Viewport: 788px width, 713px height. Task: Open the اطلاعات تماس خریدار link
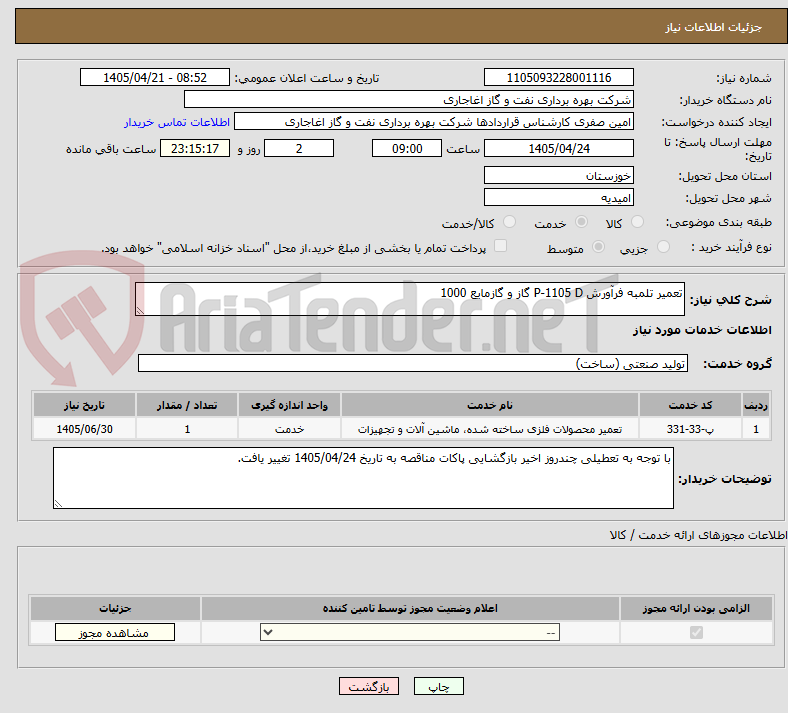pyautogui.click(x=177, y=122)
